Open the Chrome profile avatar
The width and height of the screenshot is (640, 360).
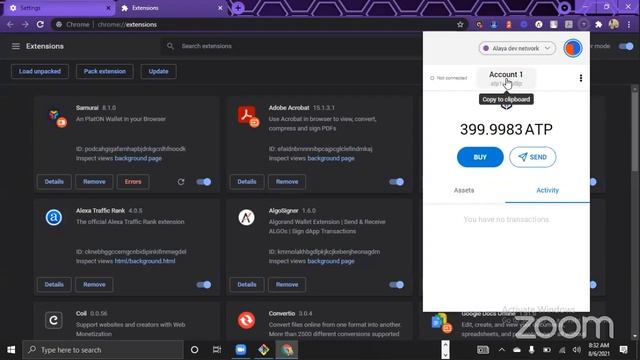pos(613,24)
